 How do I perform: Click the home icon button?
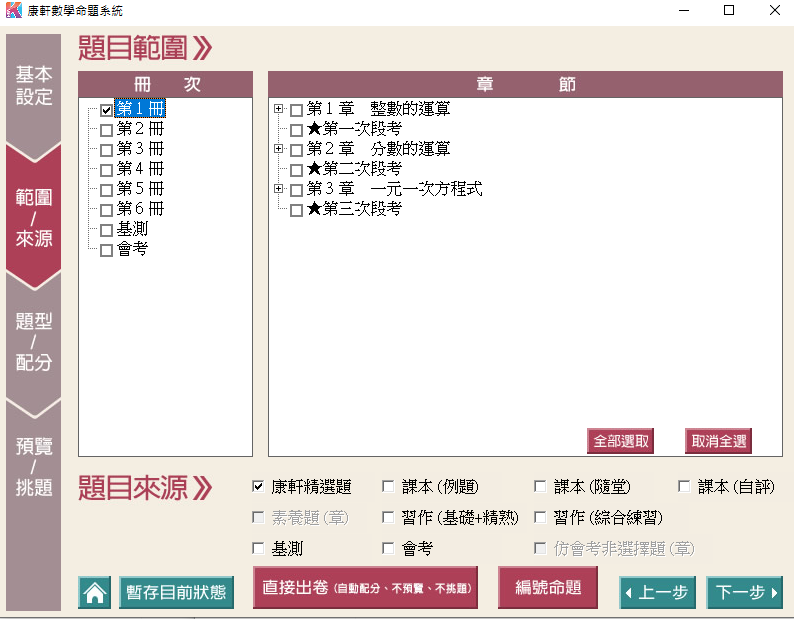point(95,592)
